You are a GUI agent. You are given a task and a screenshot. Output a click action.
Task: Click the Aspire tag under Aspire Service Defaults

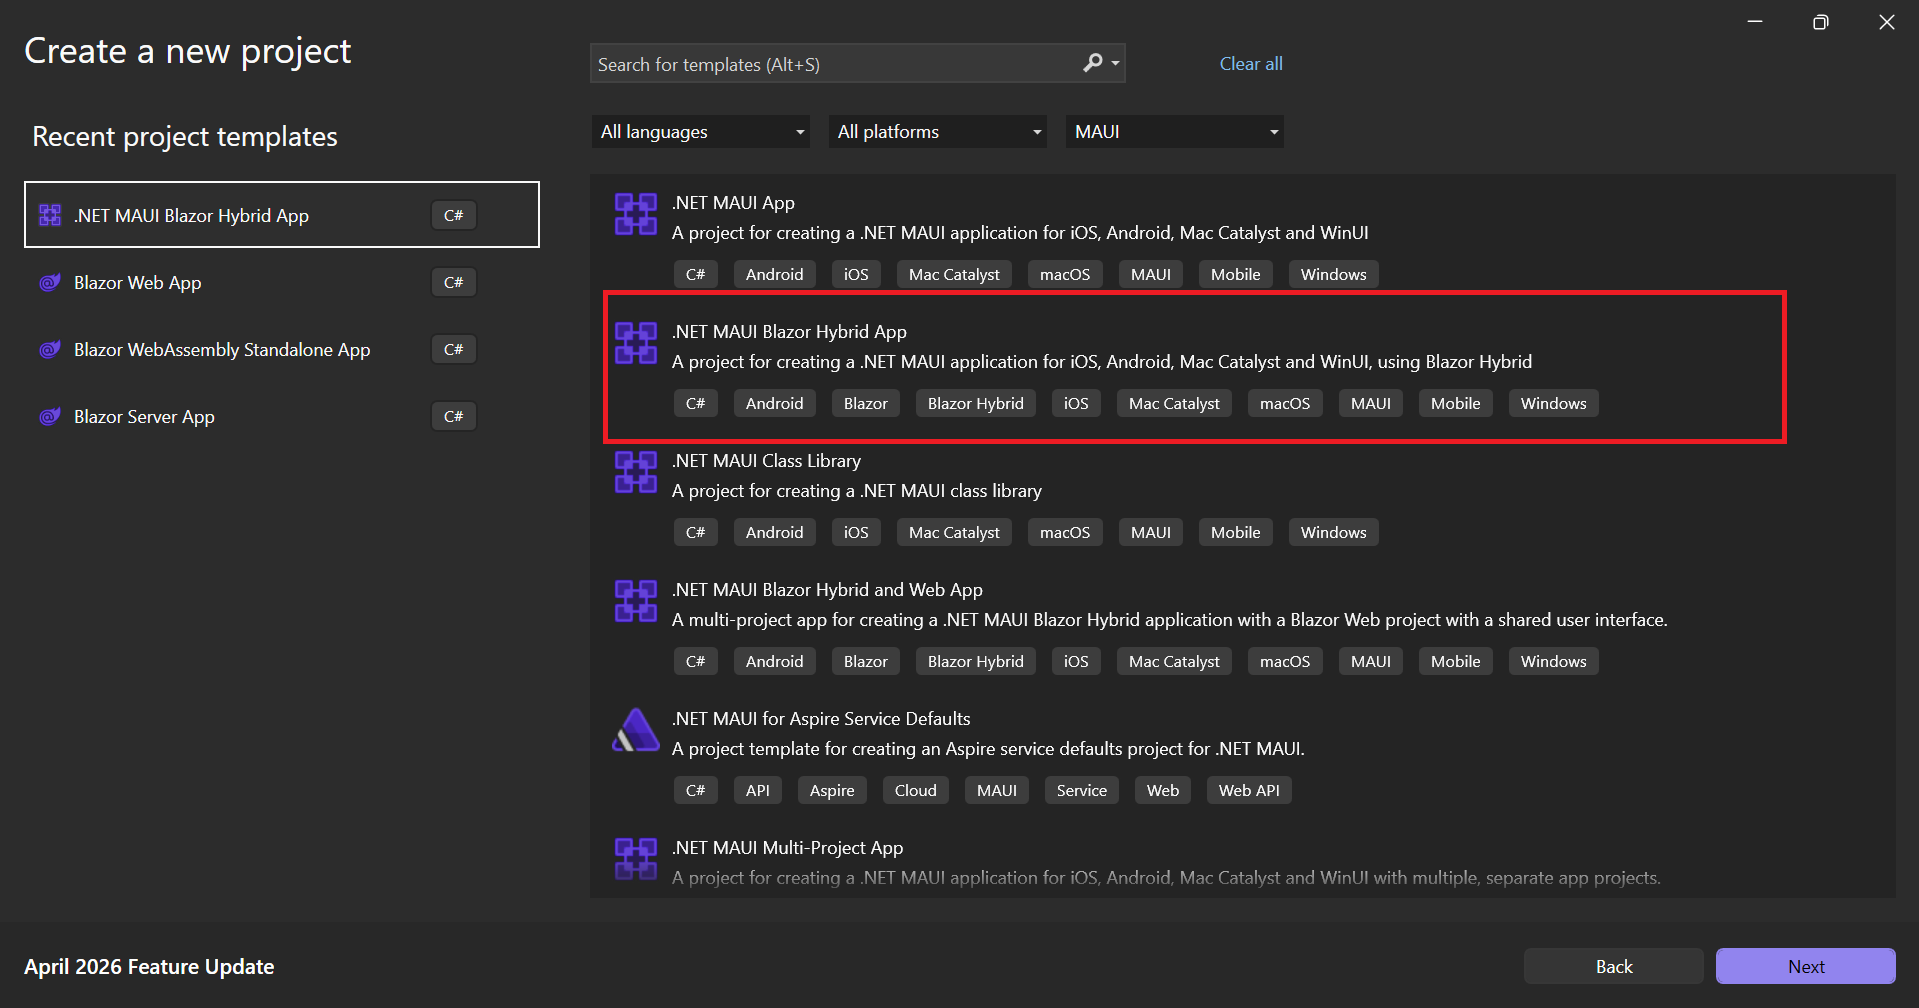832,790
